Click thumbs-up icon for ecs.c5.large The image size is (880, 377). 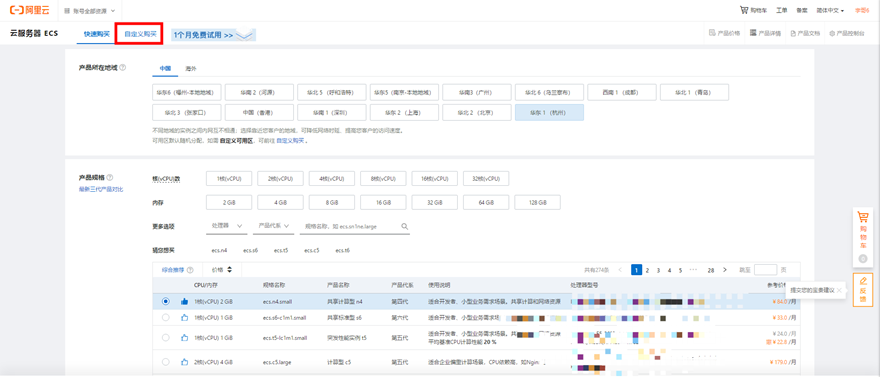click(184, 362)
